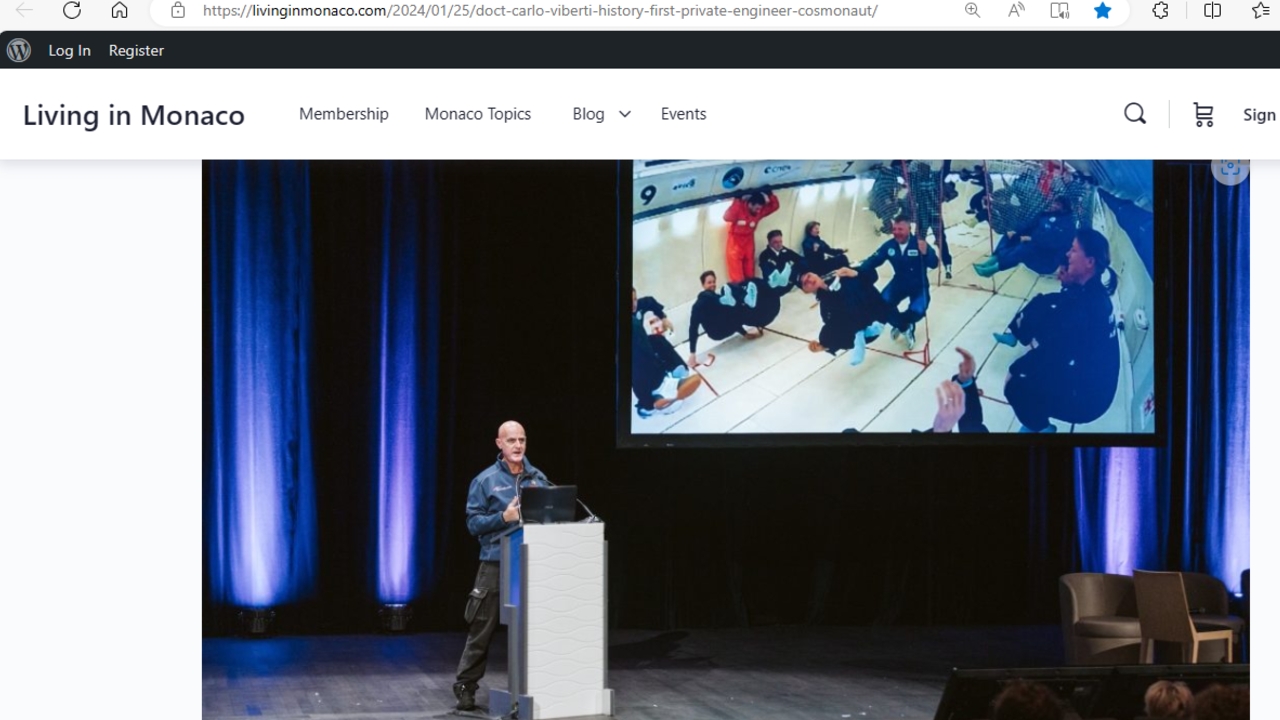Open WordPress logo menu in admin bar
The height and width of the screenshot is (720, 1280).
[19, 50]
